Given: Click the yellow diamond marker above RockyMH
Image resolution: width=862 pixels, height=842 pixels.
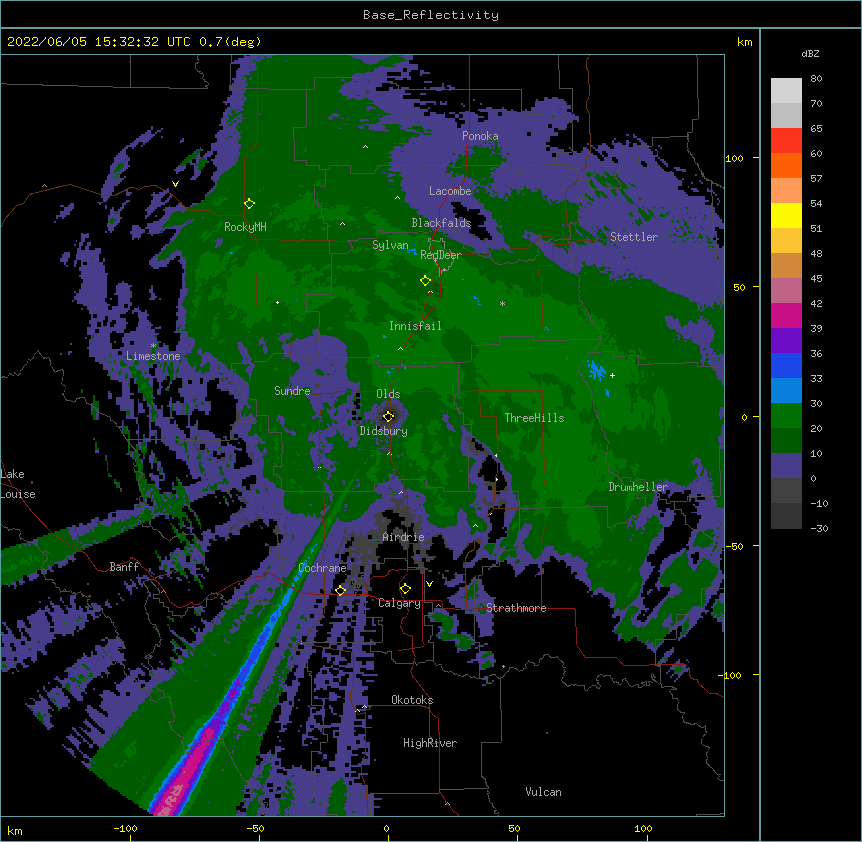Looking at the screenshot, I should pyautogui.click(x=249, y=204).
